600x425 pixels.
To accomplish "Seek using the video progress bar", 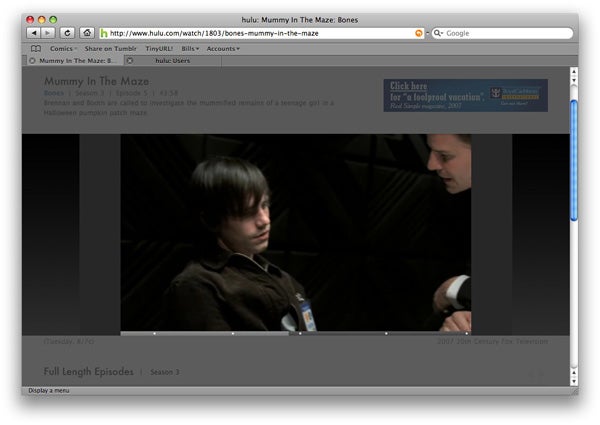I will pos(296,333).
